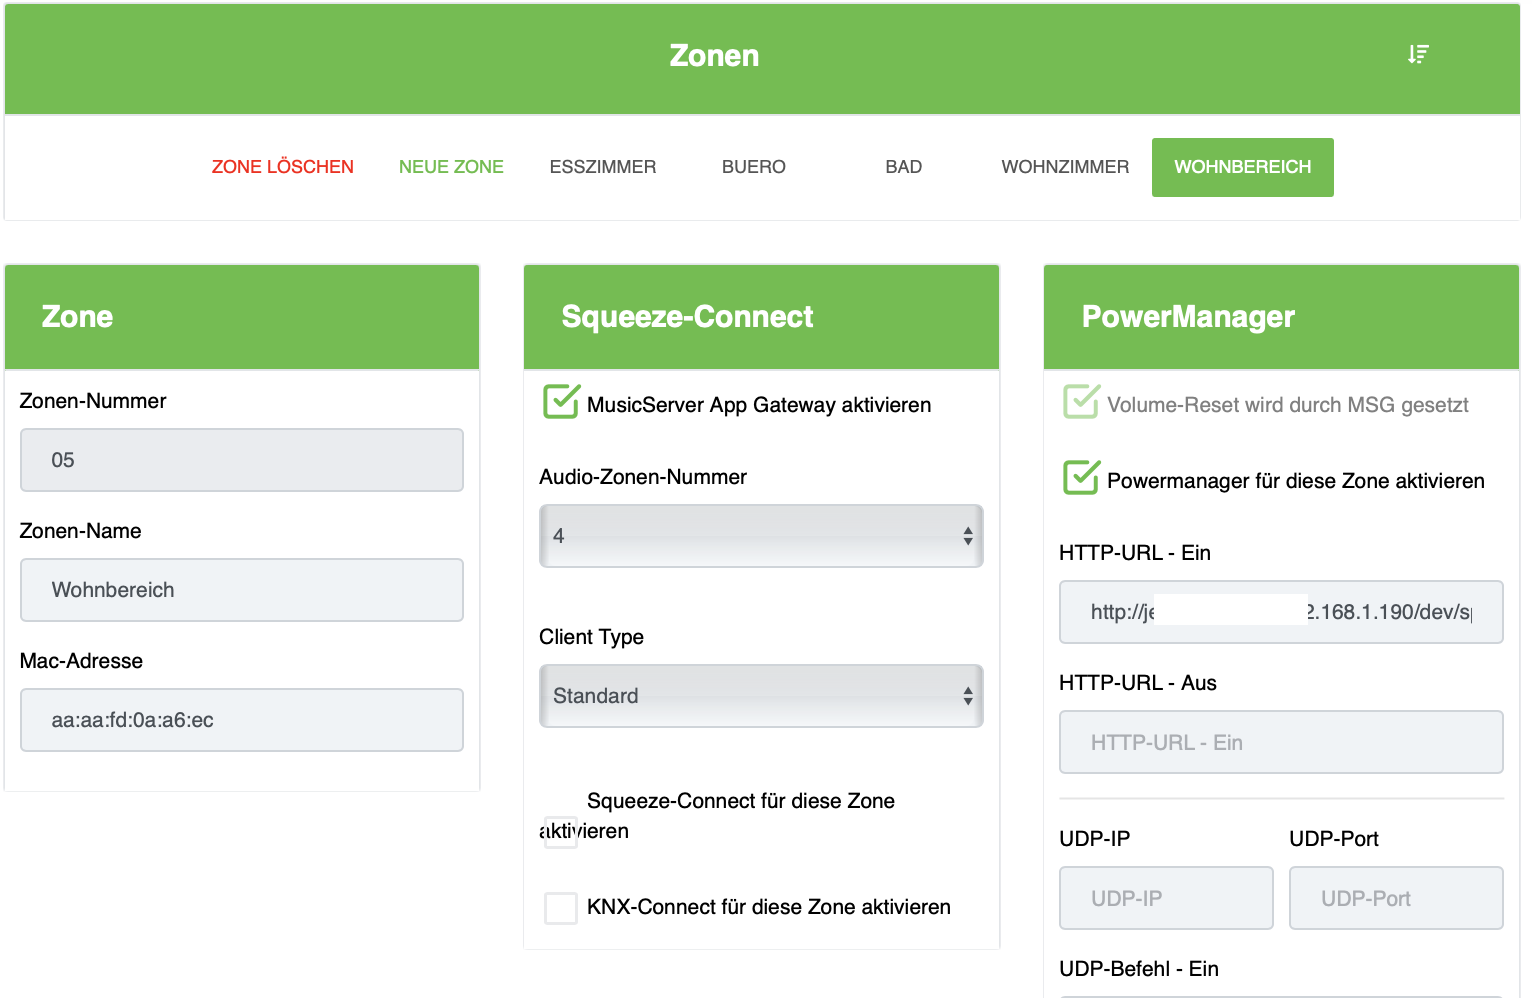The width and height of the screenshot is (1532, 998).
Task: Click NEUE ZONE to add zone
Action: 451,167
